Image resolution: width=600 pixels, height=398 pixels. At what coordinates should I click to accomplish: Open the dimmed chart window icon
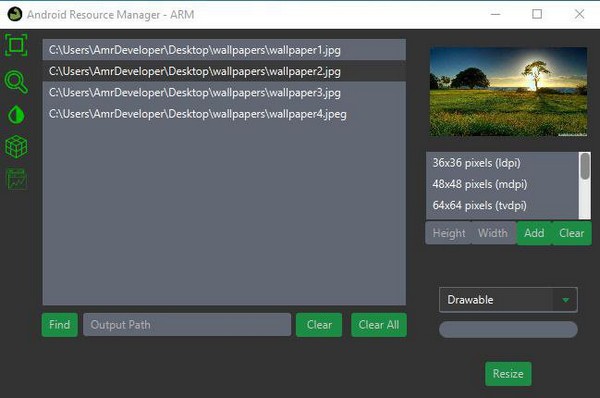[x=16, y=179]
